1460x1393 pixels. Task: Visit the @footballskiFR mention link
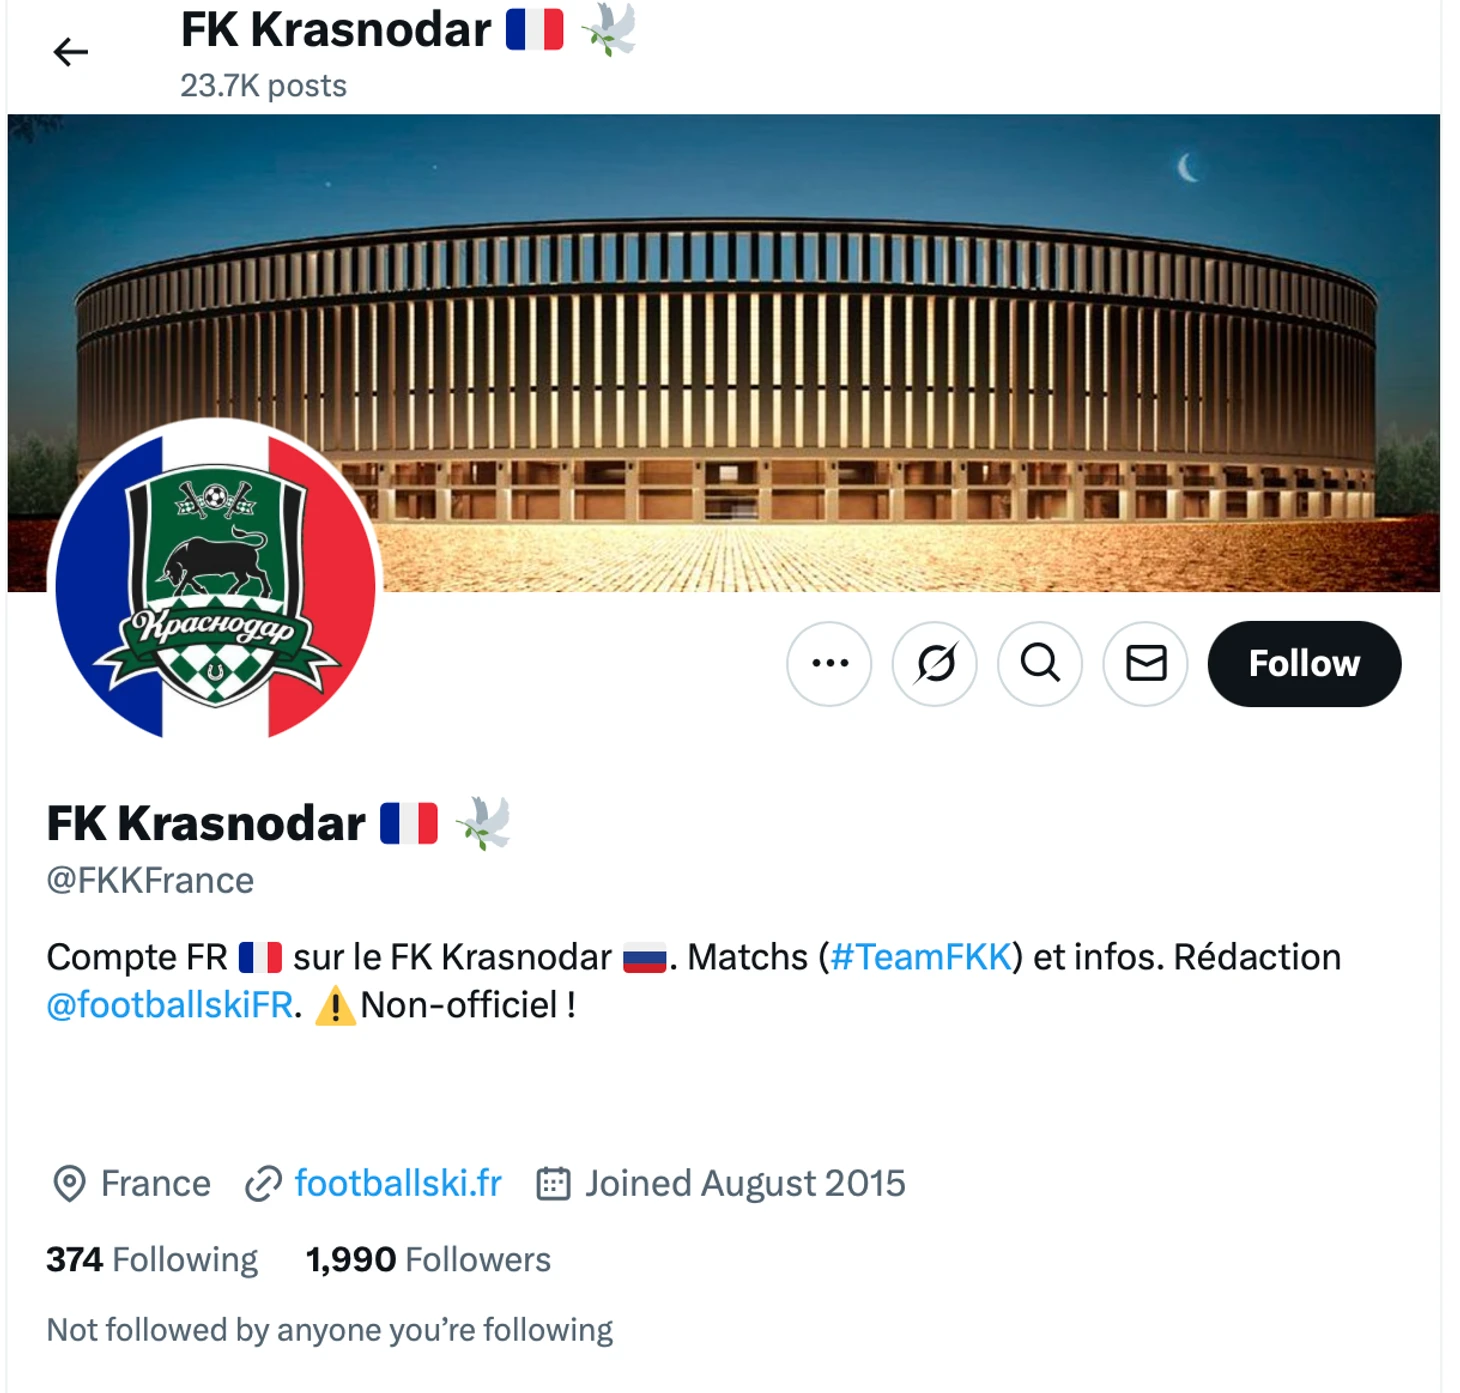[x=170, y=1005]
